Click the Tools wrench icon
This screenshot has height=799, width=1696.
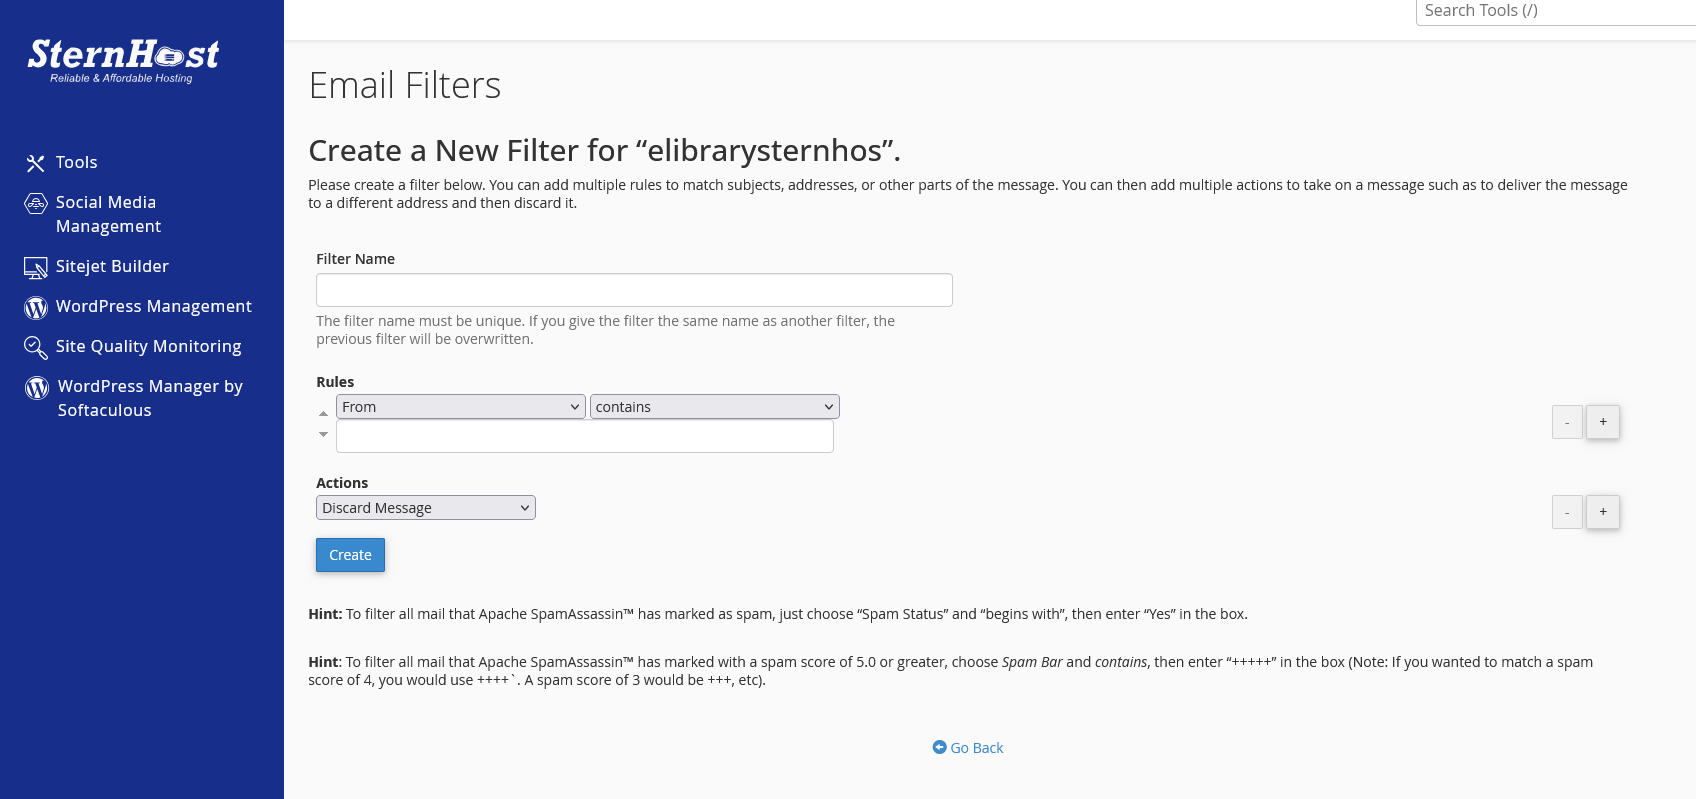(x=36, y=163)
